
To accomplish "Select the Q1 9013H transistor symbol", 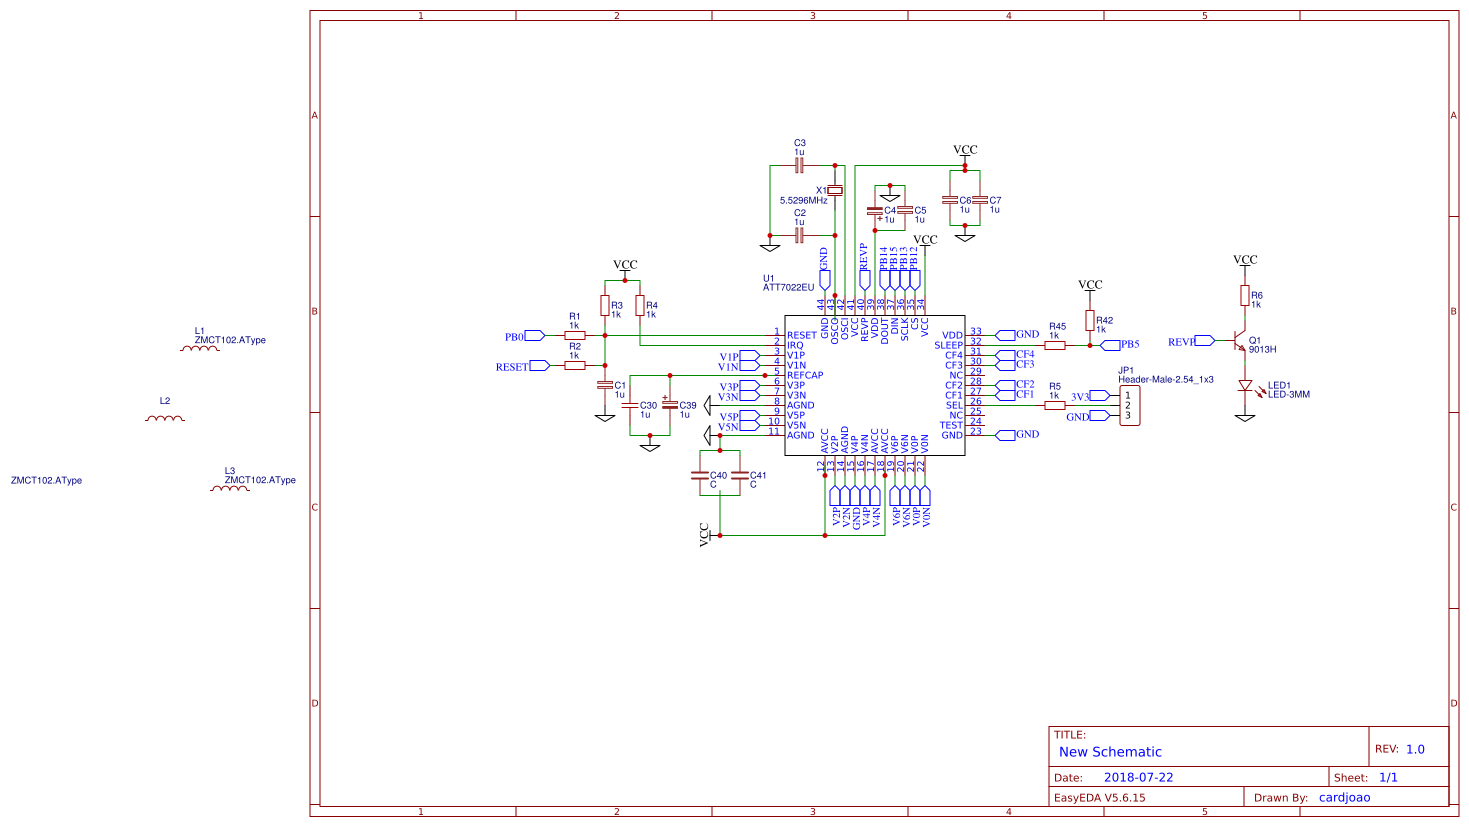I will coord(1238,341).
